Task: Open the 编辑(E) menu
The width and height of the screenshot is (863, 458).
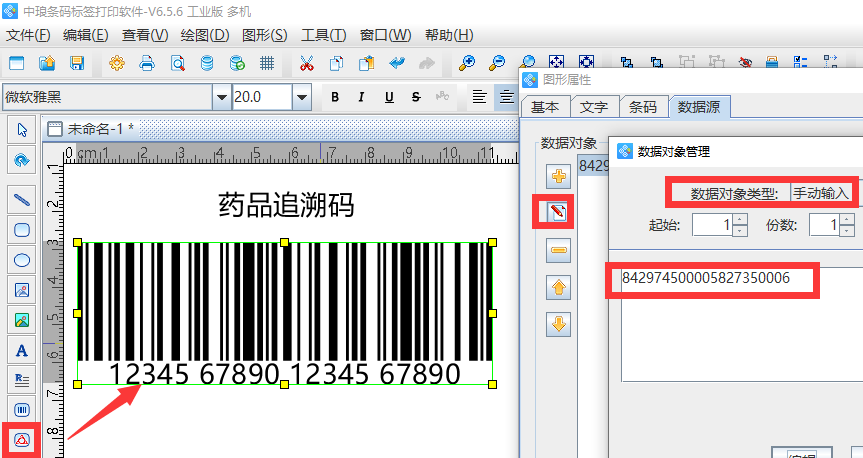Action: pyautogui.click(x=85, y=36)
